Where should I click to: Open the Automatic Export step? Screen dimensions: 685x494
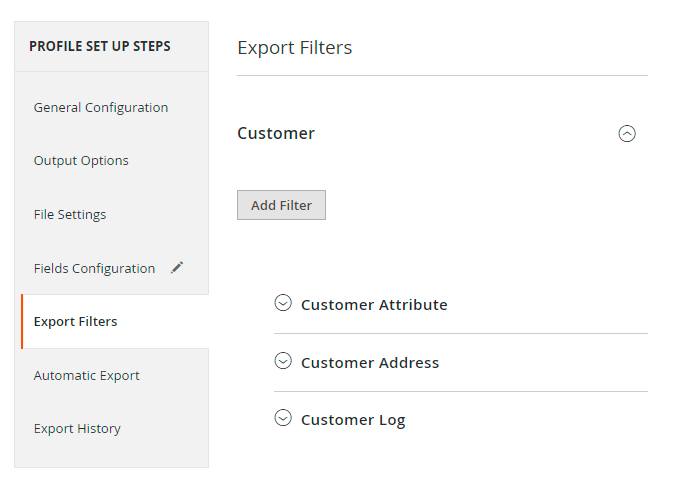click(87, 375)
